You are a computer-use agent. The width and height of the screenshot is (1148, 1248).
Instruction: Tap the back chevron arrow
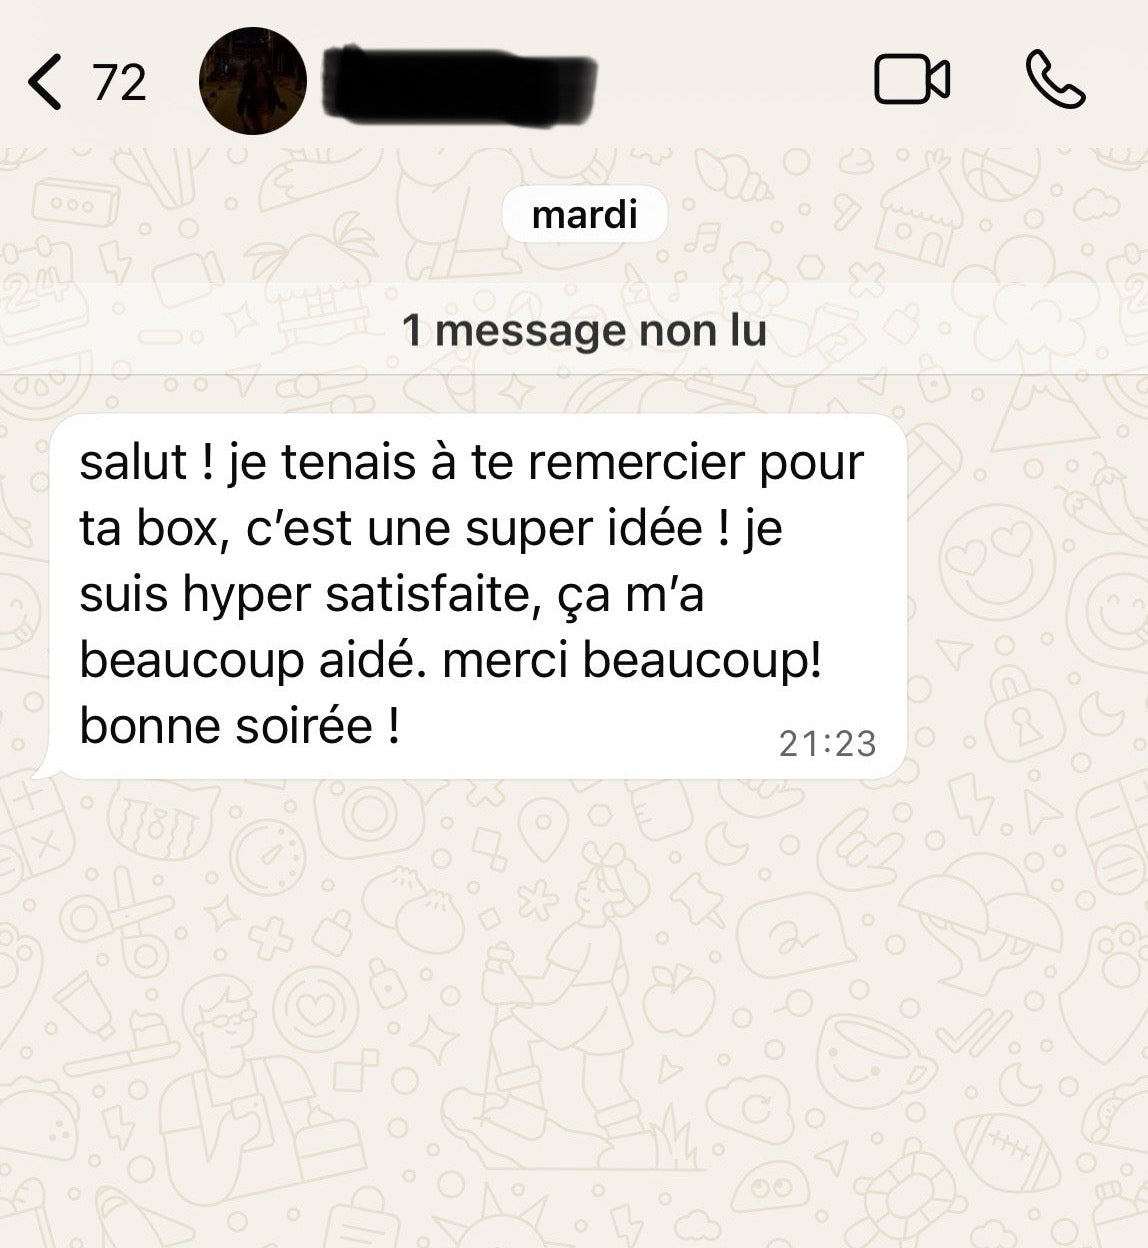pyautogui.click(x=44, y=81)
